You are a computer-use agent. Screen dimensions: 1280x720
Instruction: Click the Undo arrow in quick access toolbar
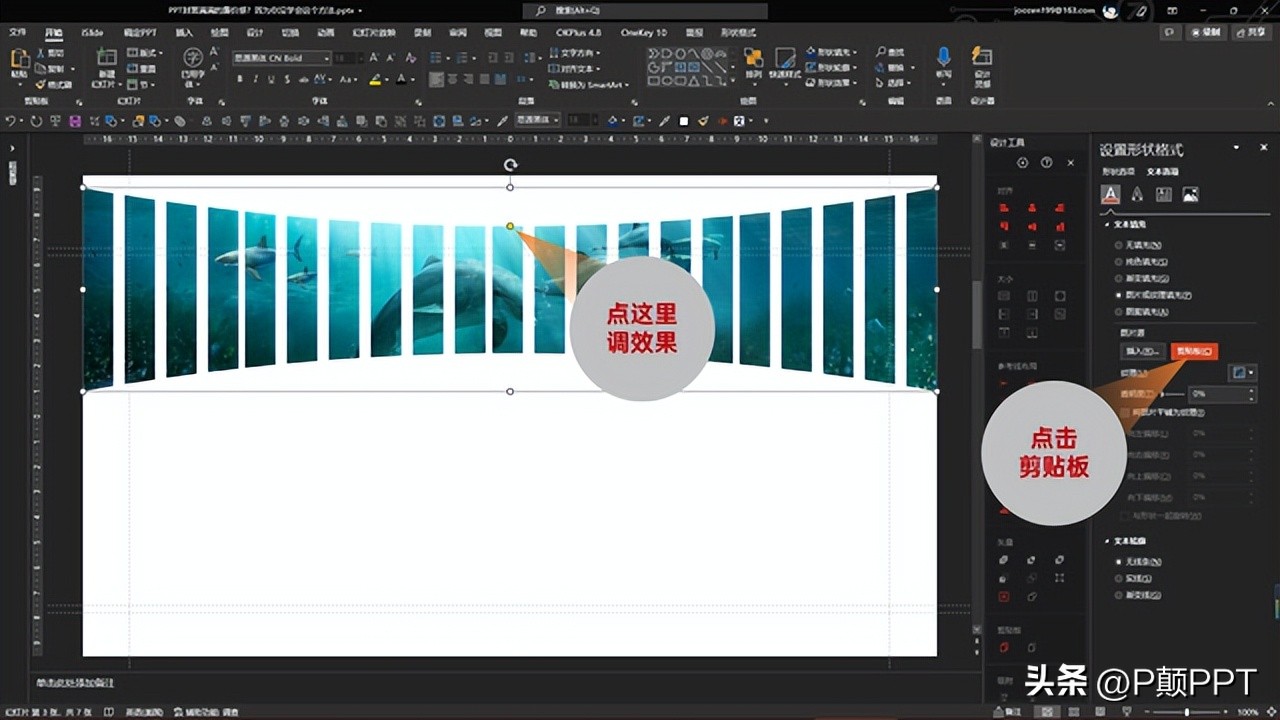(x=12, y=121)
